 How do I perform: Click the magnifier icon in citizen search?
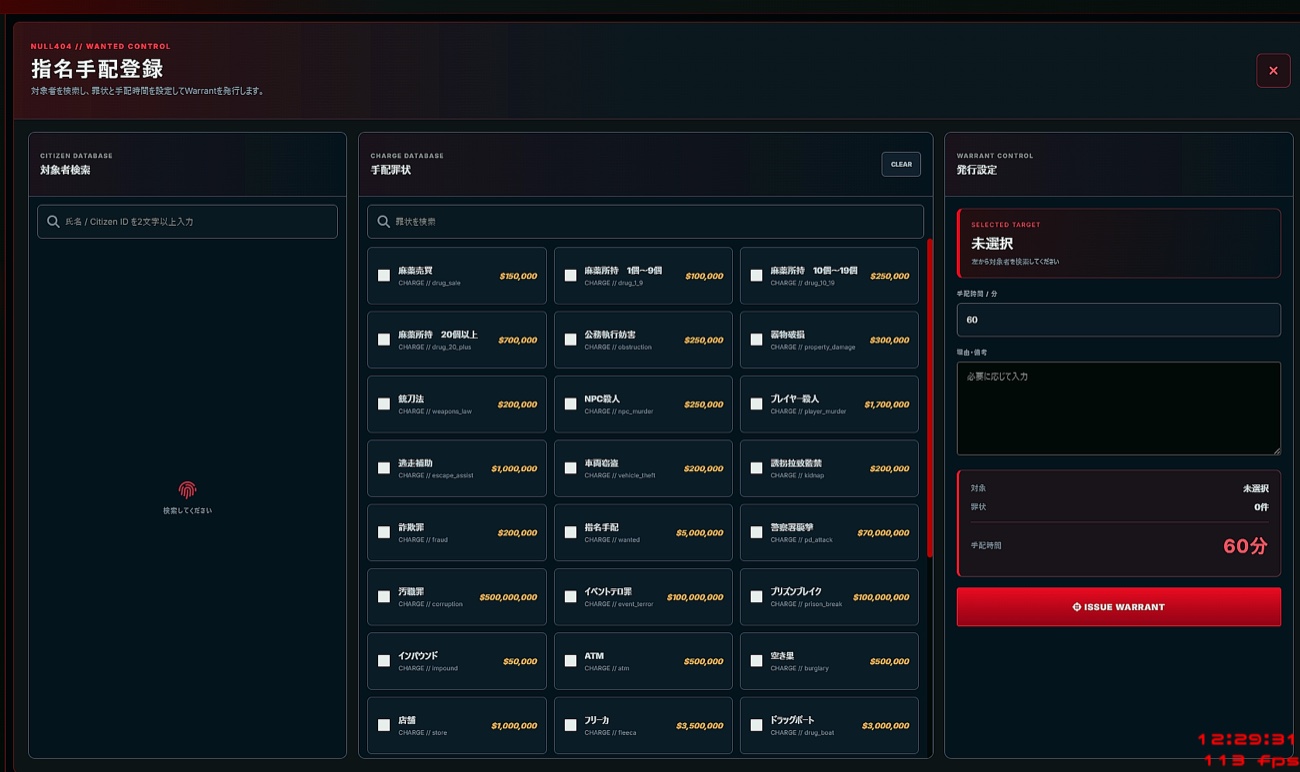click(x=54, y=221)
